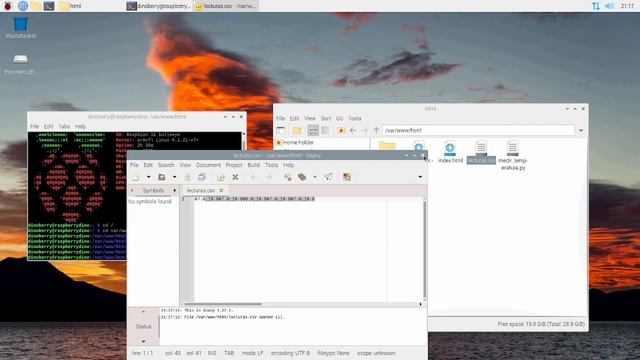Screen dimensions: 640x360
Task: Open the Raspberry Pi applications menu
Action: pyautogui.click(x=8, y=6)
